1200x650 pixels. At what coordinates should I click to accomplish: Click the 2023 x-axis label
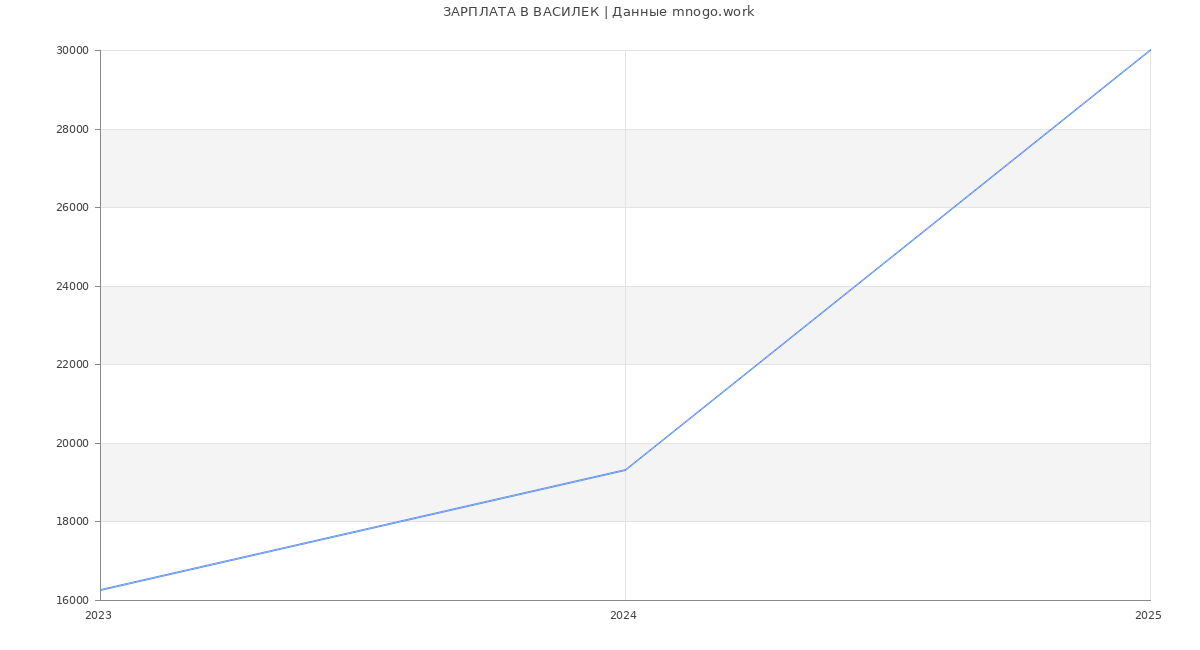(98, 616)
